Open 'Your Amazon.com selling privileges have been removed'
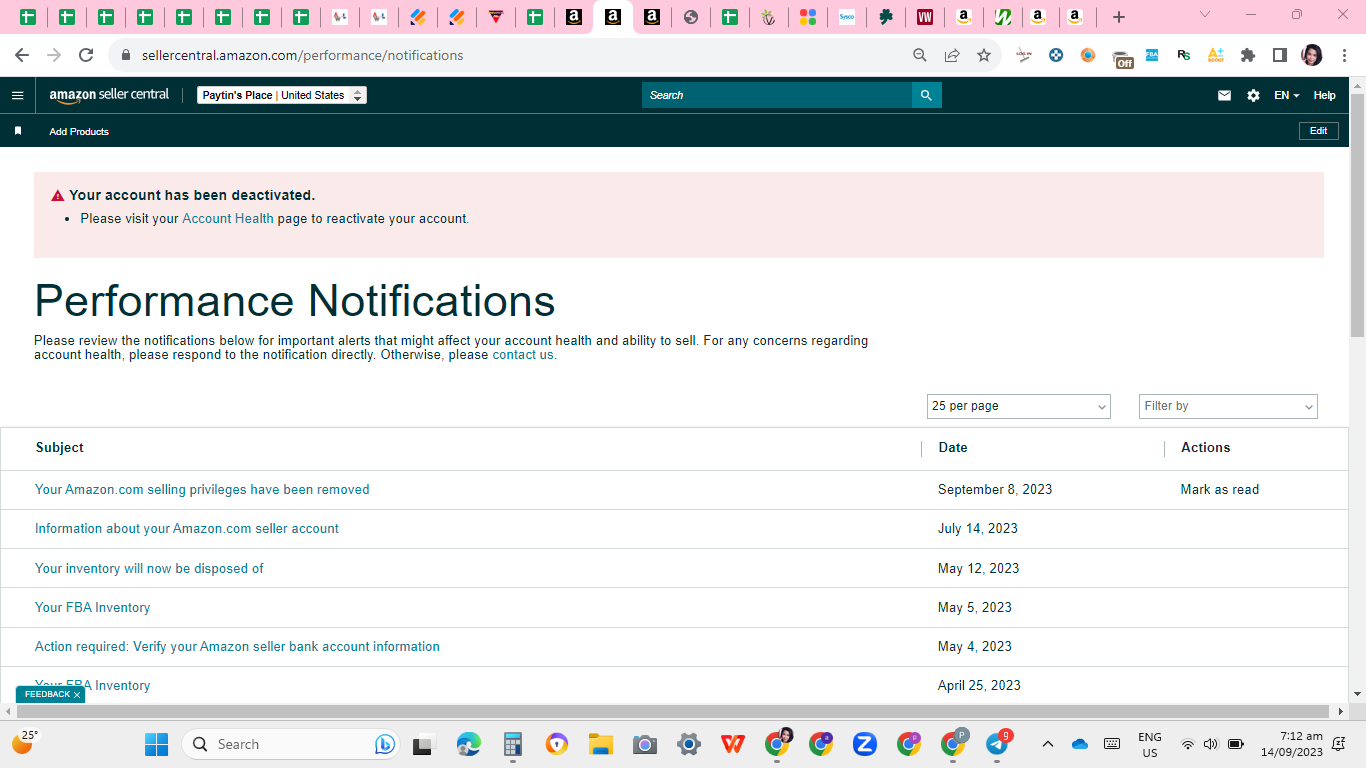 pyautogui.click(x=202, y=489)
